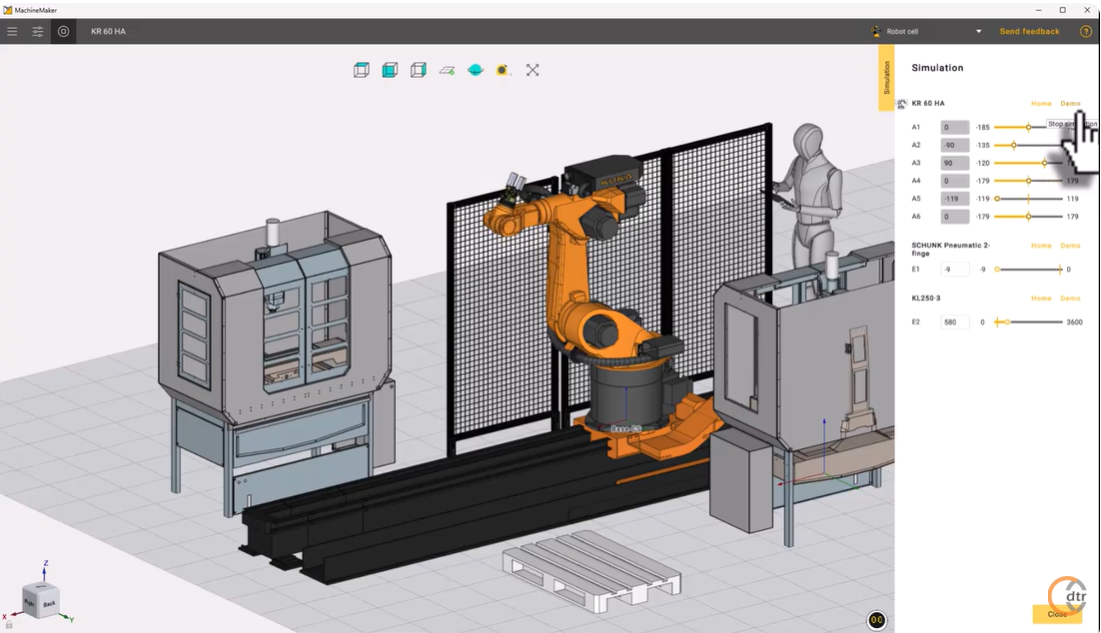Click Home for KR 60 HA

tap(1041, 104)
